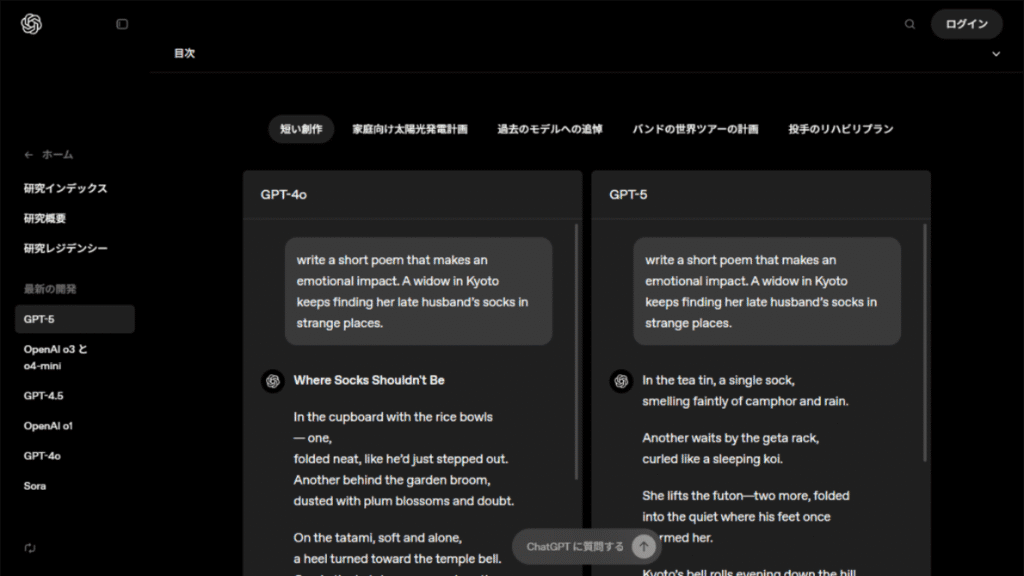Image resolution: width=1024 pixels, height=576 pixels.
Task: Click line 'dusted with plum blossoms and doubt.'
Action: [x=404, y=501]
